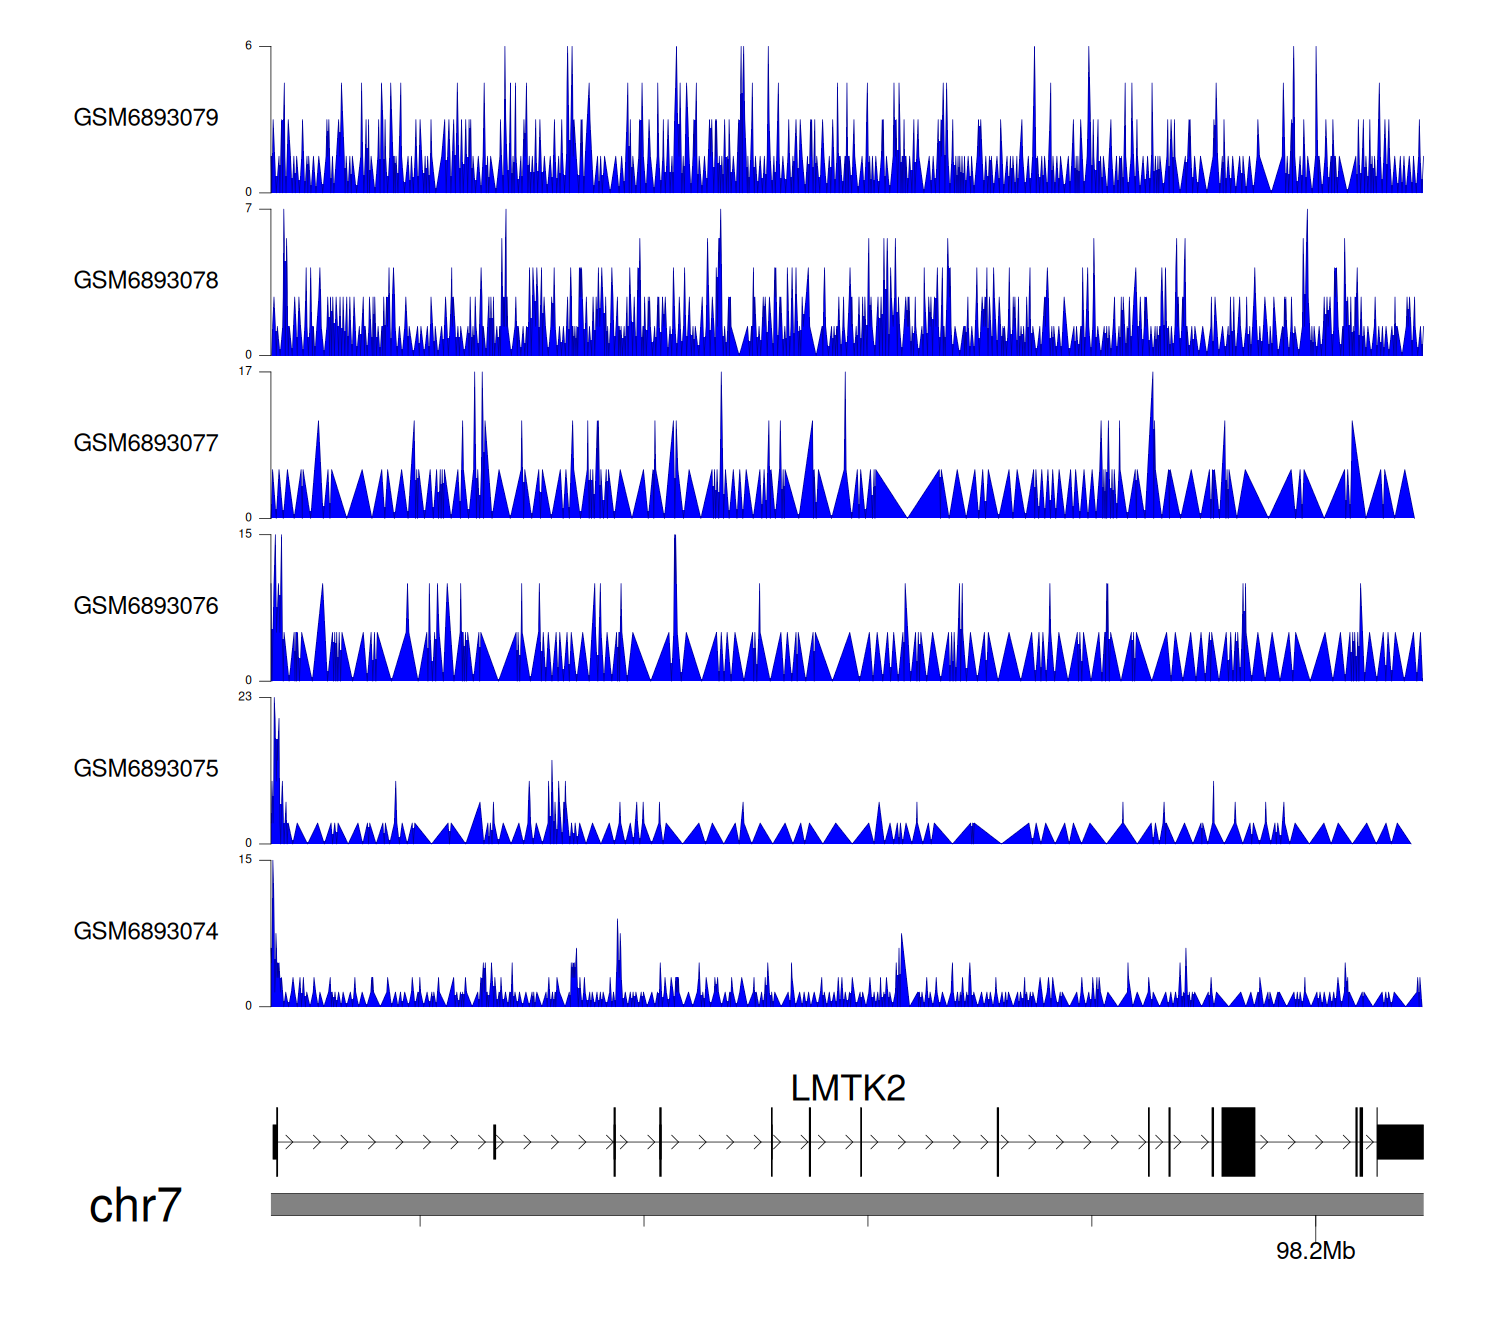Click the LMTK2 gene name label

[x=847, y=1088]
